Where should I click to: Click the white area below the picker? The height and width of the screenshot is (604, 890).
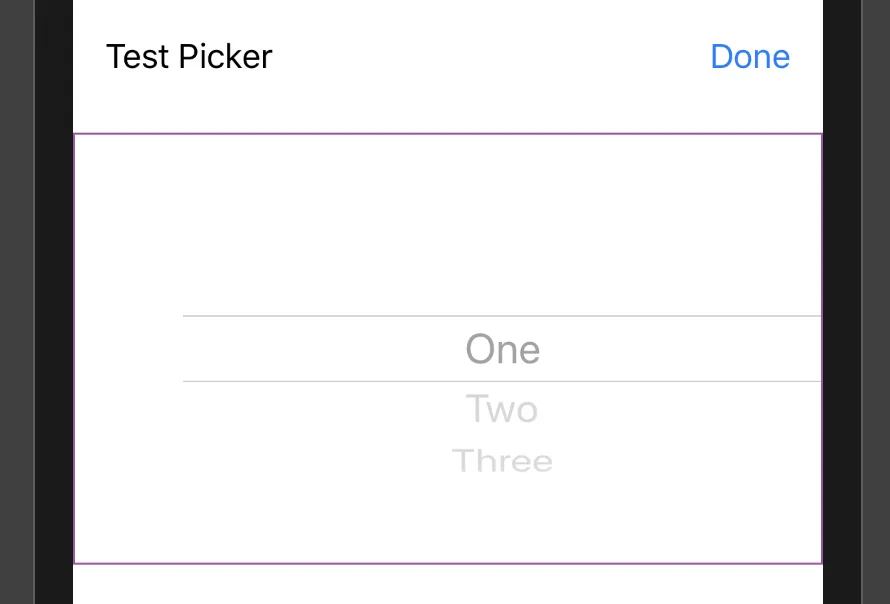(448, 585)
